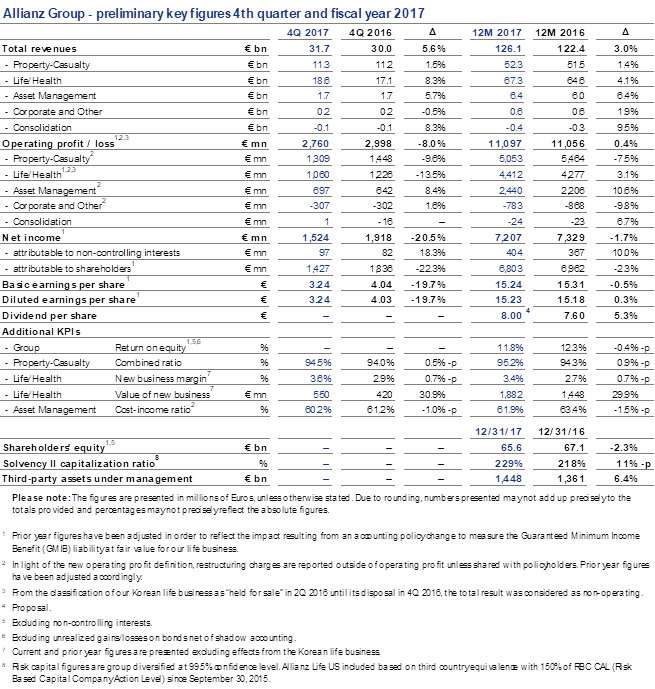Screen dimensions: 655x689
Task: Click Basic EPS 12M 2017 value 15.24
Action: tap(508, 285)
